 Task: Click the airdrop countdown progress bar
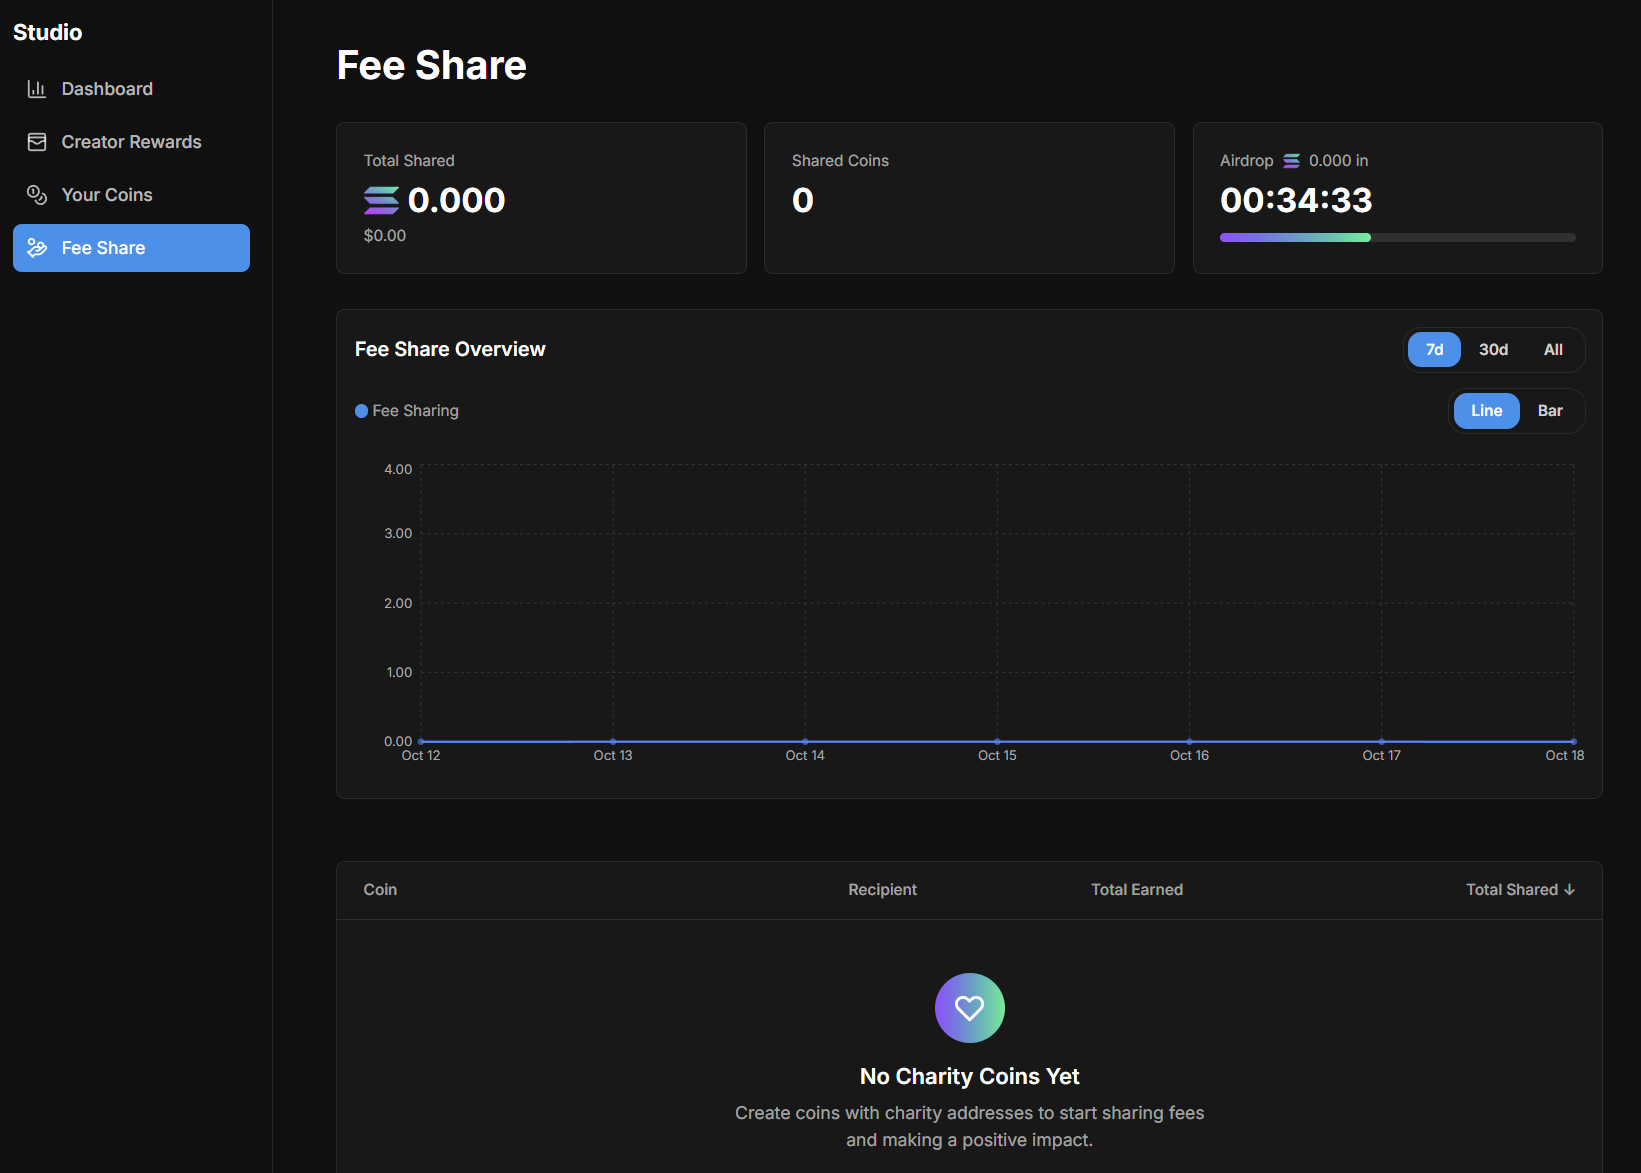pyautogui.click(x=1397, y=237)
